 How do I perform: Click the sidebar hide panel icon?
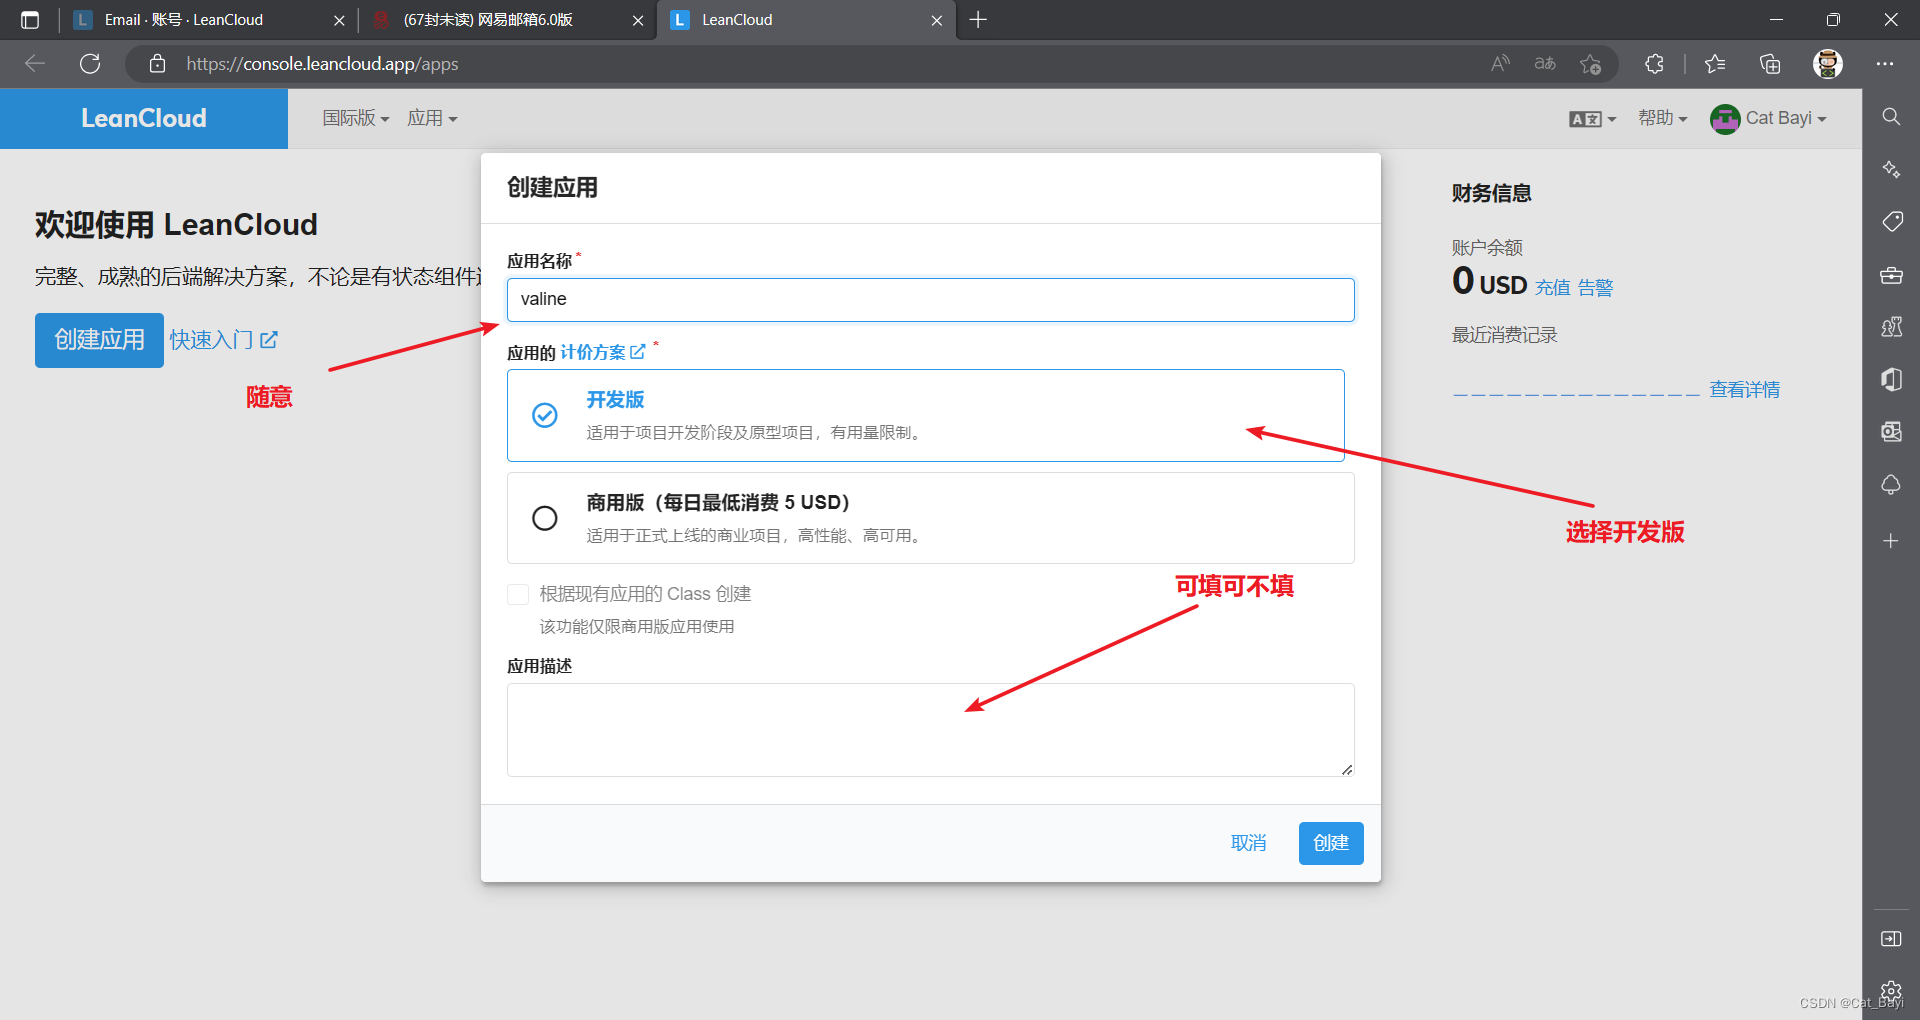[1891, 939]
